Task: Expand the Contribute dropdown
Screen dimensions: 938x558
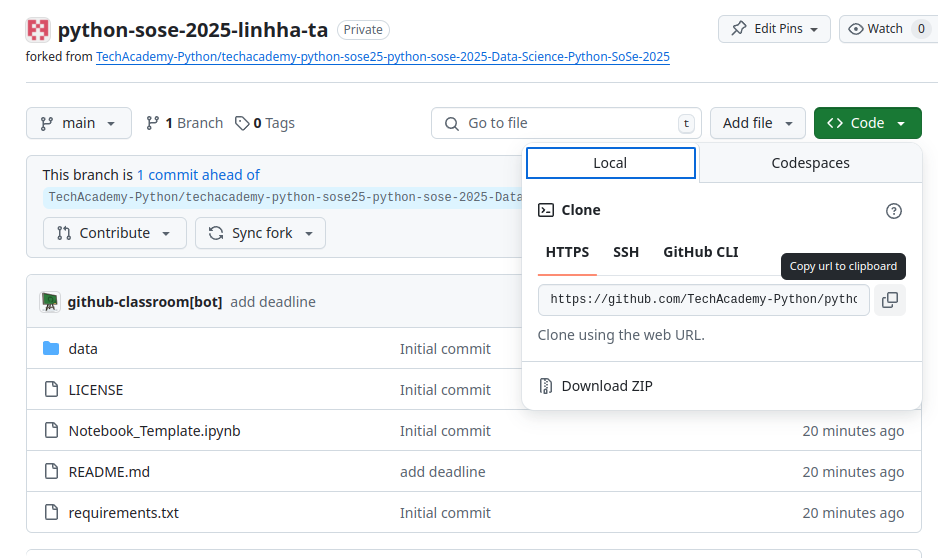Action: point(114,233)
